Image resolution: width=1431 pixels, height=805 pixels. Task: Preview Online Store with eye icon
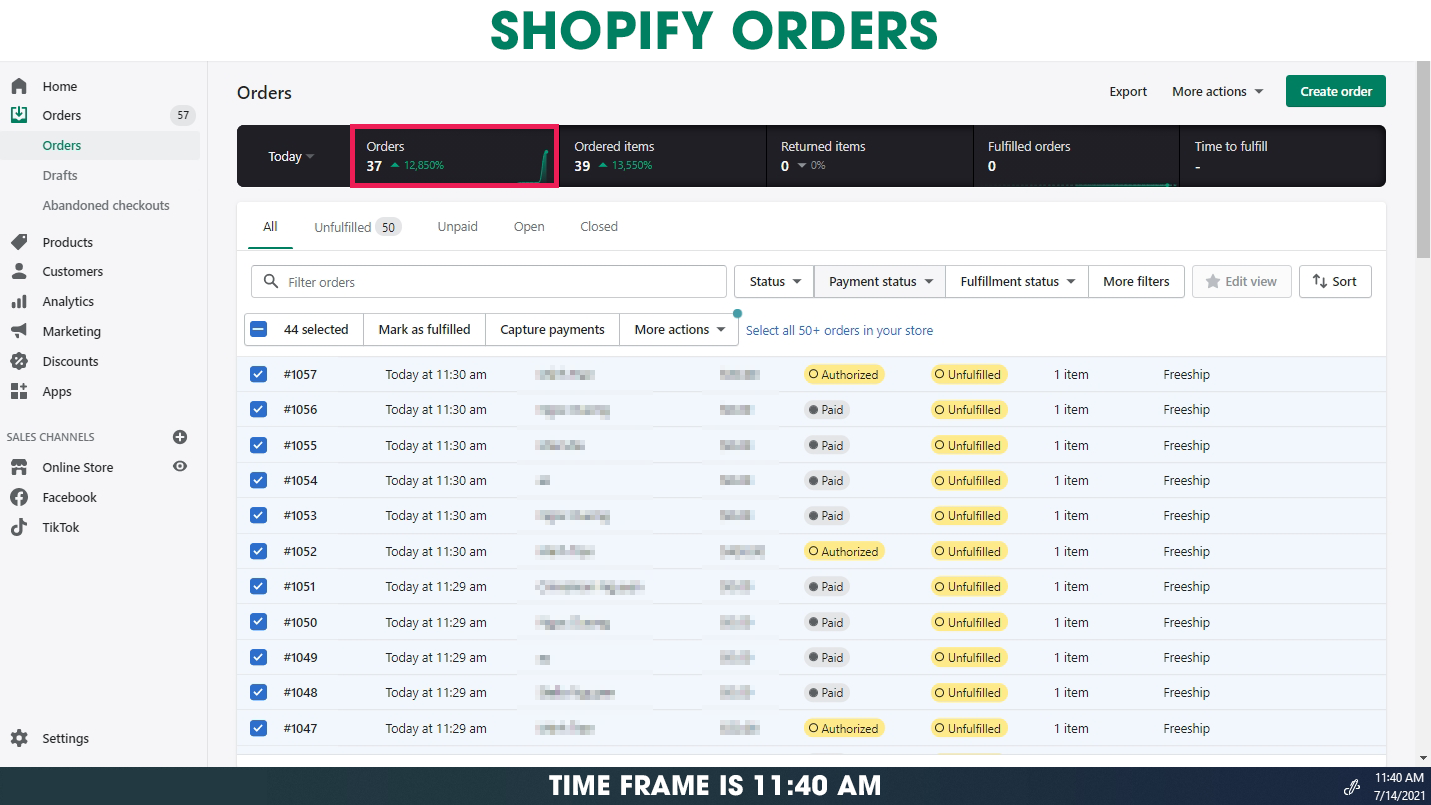pyautogui.click(x=180, y=466)
